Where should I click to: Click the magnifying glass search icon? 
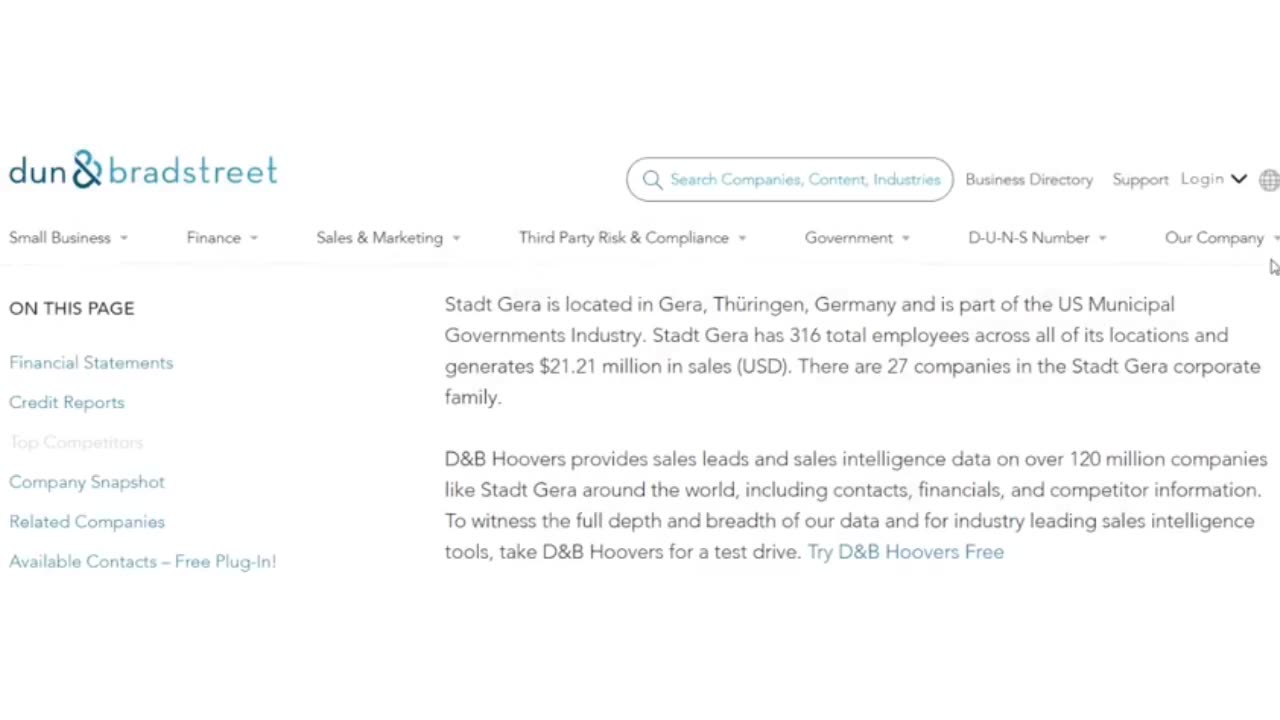pyautogui.click(x=652, y=180)
